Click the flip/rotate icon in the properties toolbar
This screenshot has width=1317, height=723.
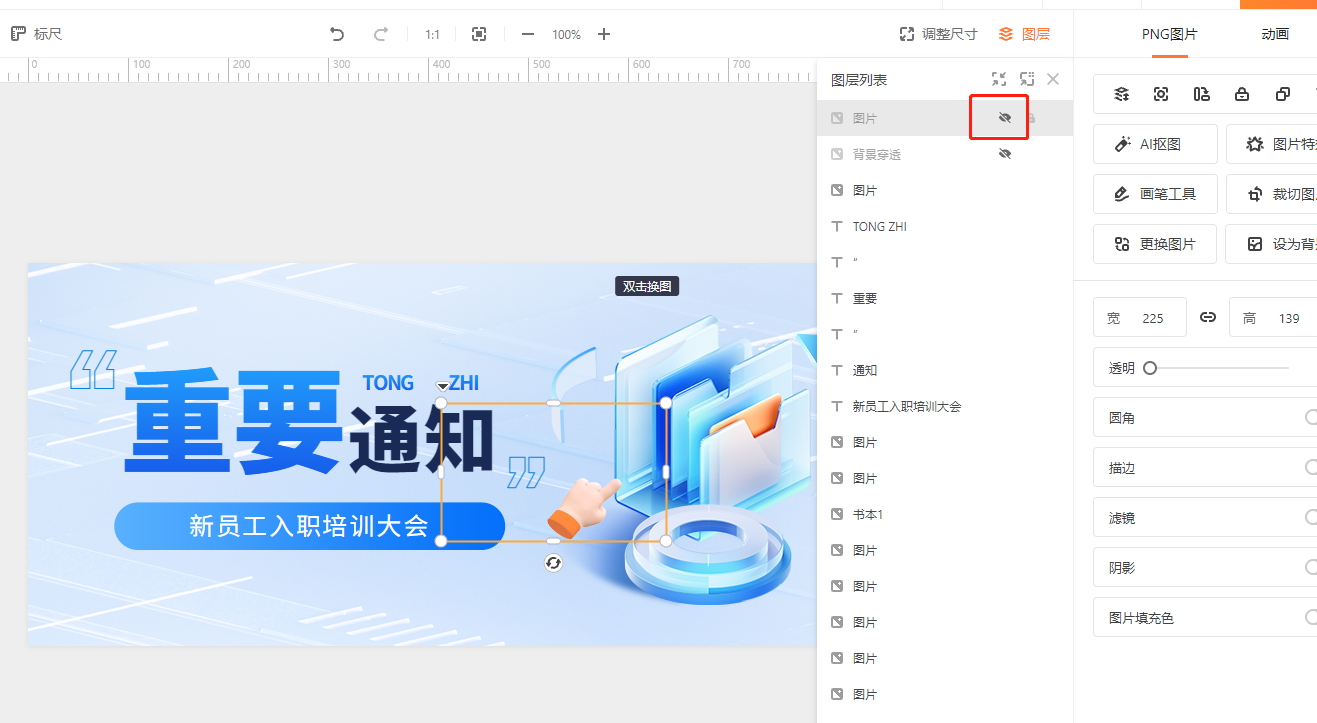tap(1202, 94)
